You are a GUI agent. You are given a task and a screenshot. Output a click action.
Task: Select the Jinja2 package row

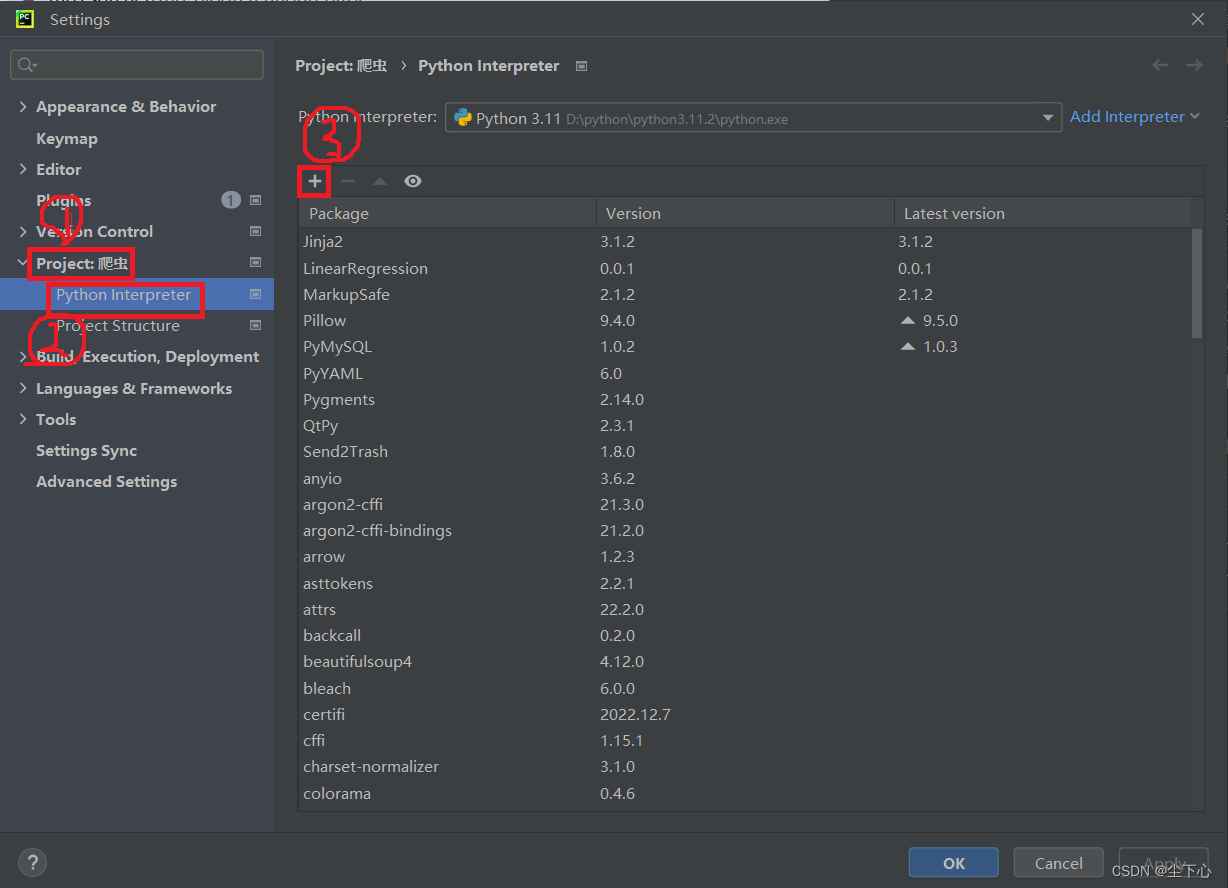745,242
